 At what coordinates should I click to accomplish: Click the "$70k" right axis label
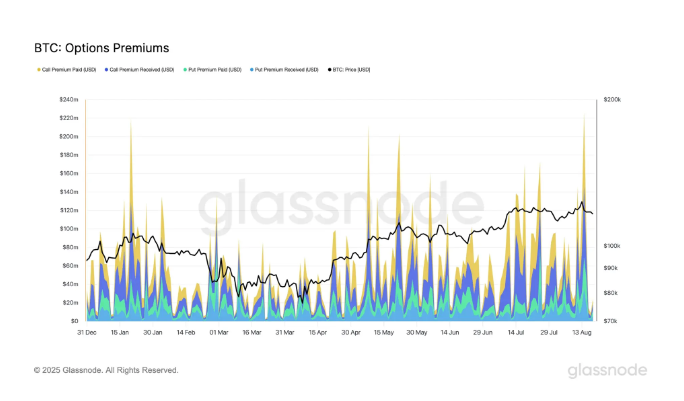pyautogui.click(x=610, y=321)
